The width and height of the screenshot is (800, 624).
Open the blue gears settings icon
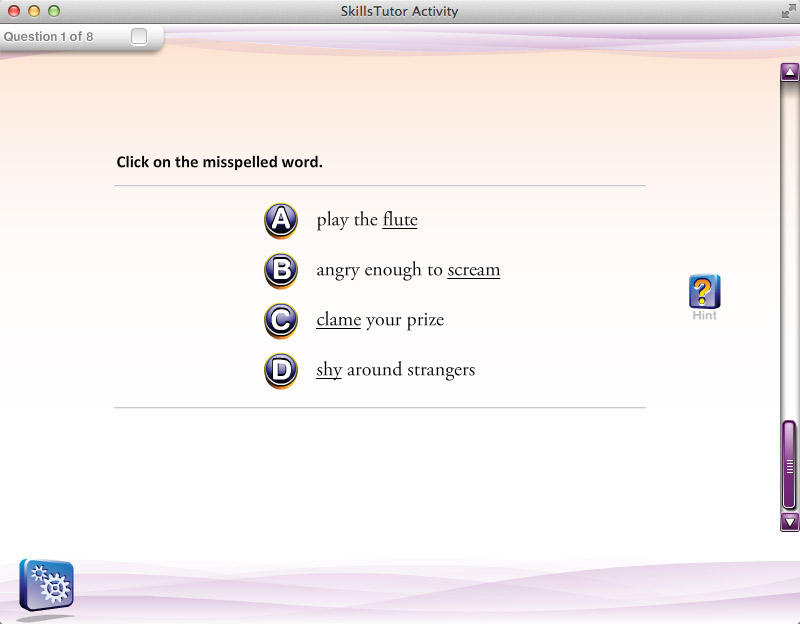point(46,585)
